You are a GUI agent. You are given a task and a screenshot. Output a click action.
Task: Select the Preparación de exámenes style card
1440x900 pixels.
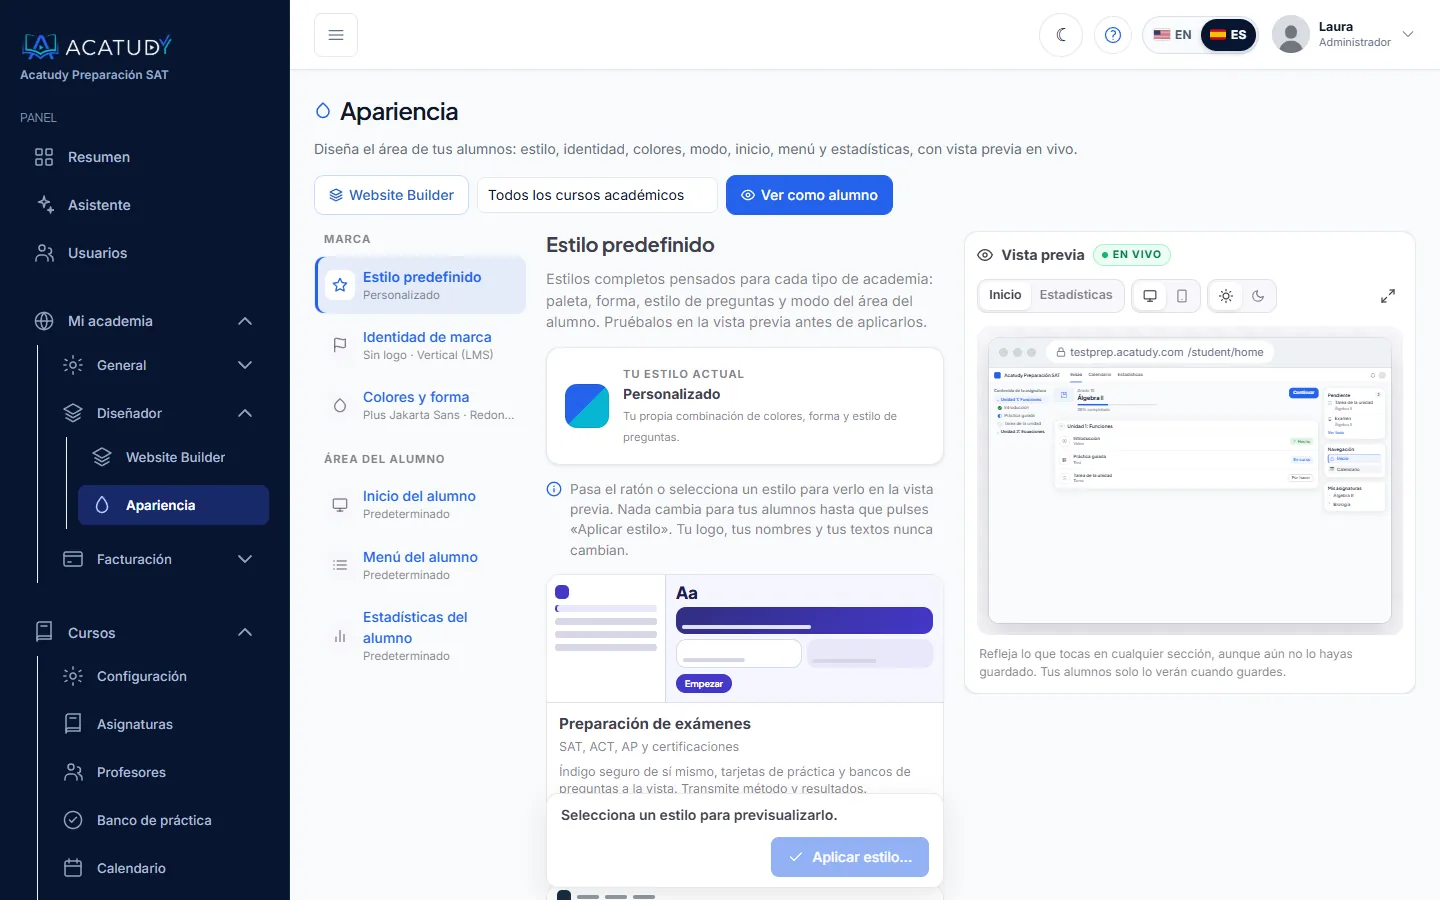[745, 684]
